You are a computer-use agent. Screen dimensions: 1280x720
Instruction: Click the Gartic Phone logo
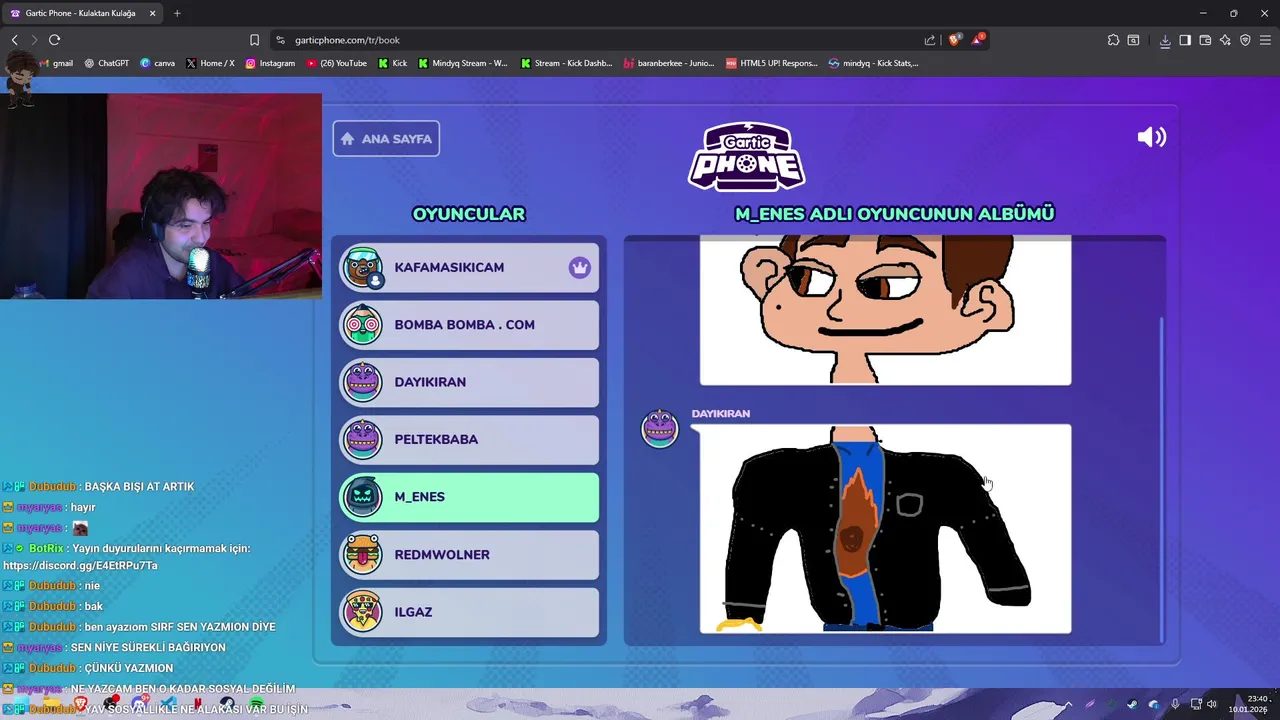[x=746, y=157]
